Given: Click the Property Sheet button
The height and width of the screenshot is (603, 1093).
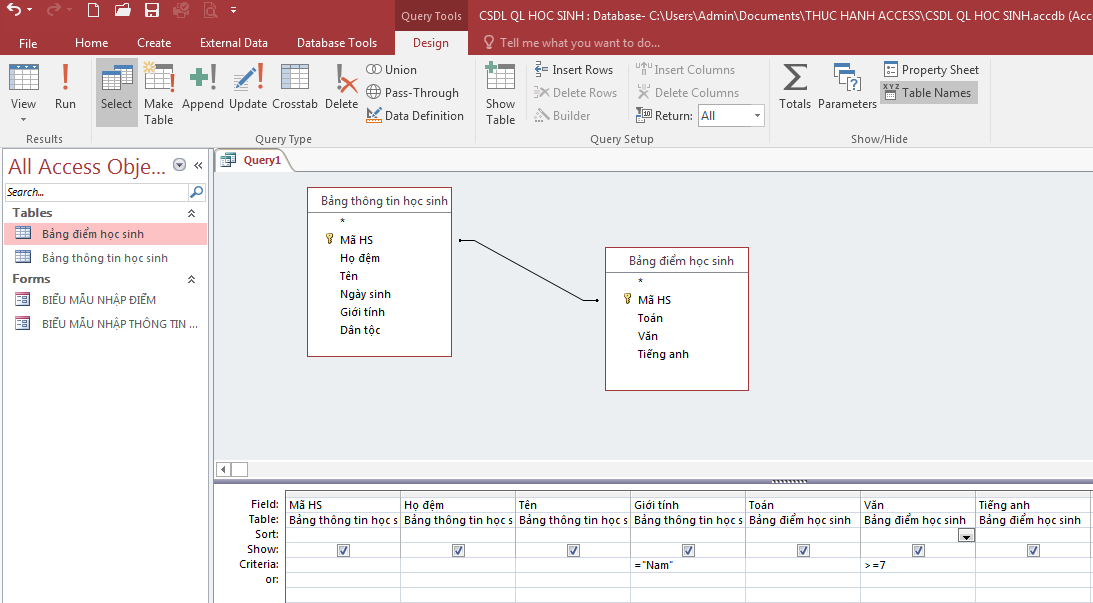Looking at the screenshot, I should pos(931,70).
